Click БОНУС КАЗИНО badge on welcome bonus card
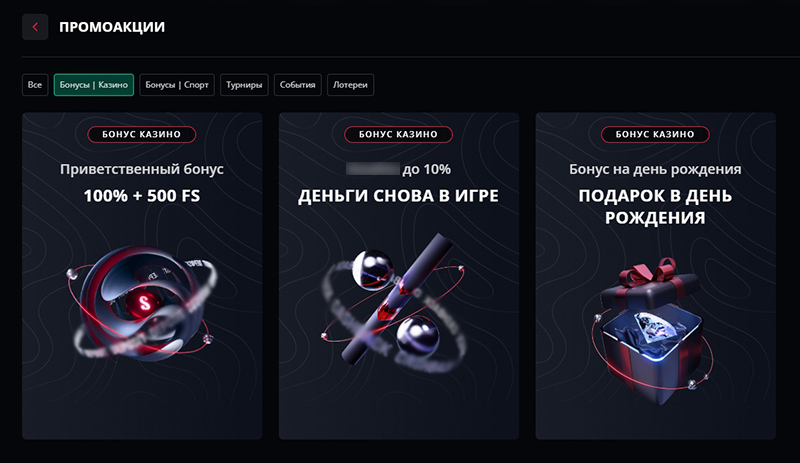 tap(142, 134)
